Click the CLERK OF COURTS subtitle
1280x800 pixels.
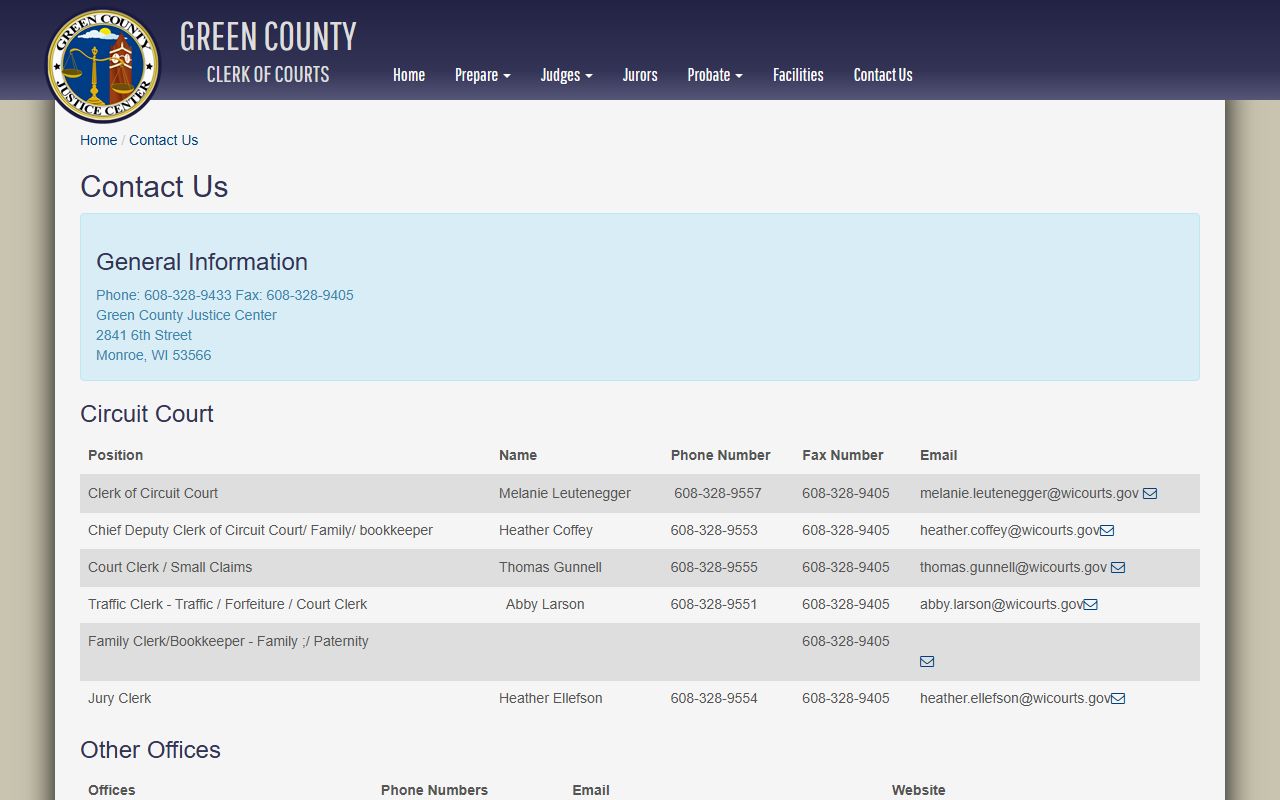[x=268, y=75]
